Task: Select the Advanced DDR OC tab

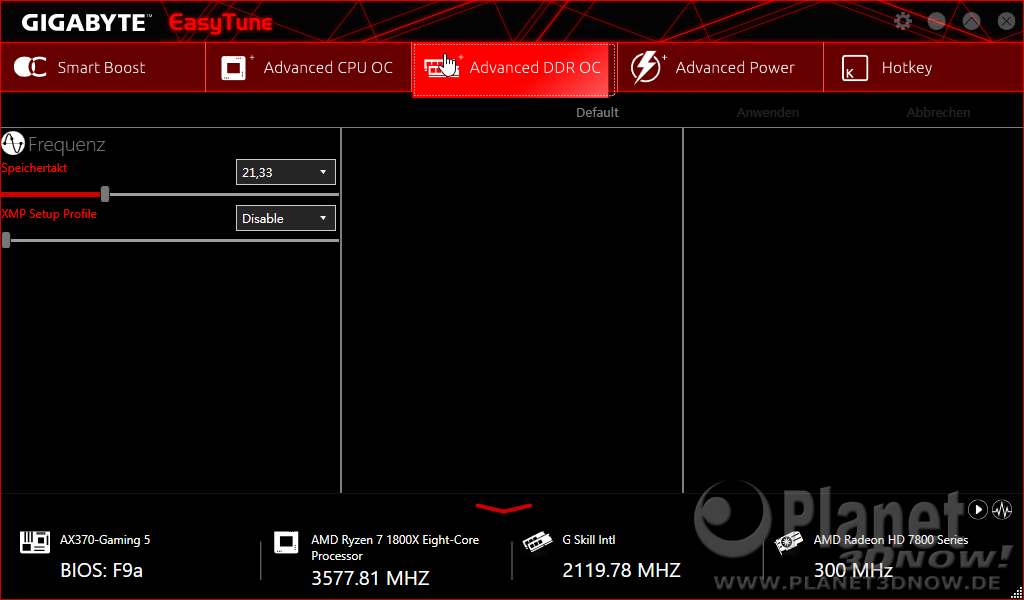Action: [513, 68]
